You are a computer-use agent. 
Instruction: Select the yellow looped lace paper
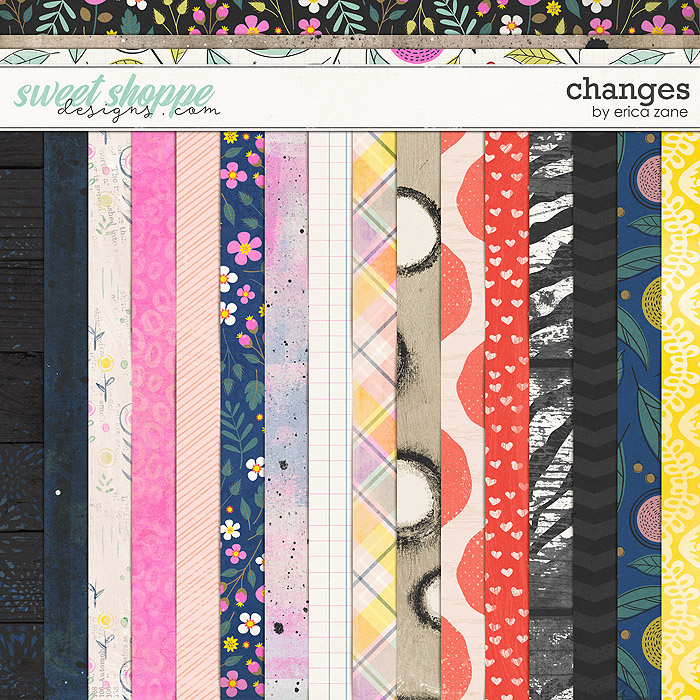tap(681, 416)
